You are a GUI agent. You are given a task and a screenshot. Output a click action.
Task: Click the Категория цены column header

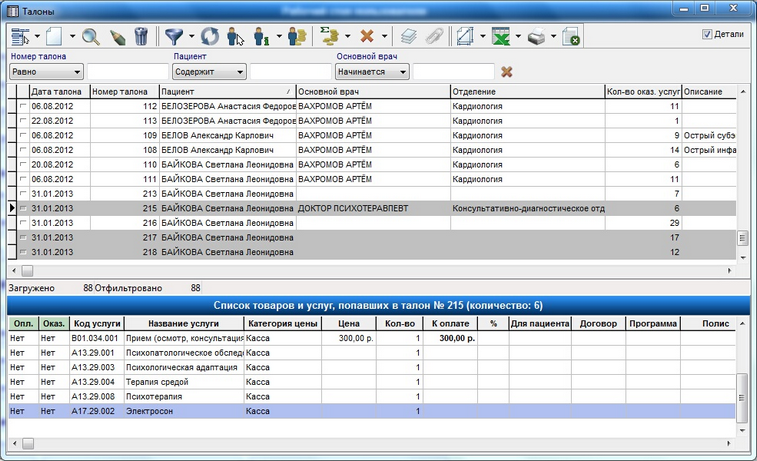tap(282, 323)
